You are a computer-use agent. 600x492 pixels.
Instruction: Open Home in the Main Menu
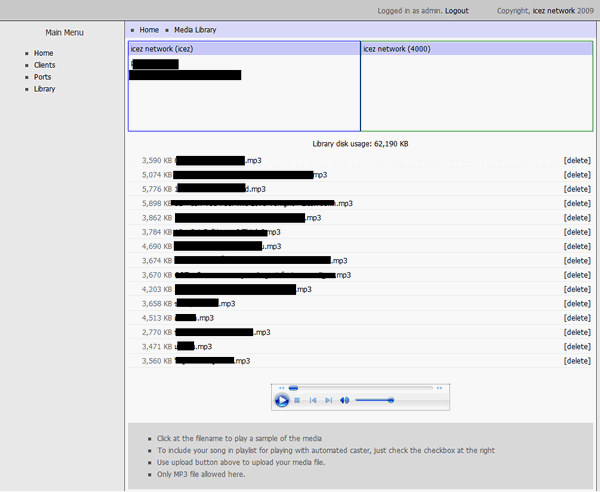tap(43, 53)
